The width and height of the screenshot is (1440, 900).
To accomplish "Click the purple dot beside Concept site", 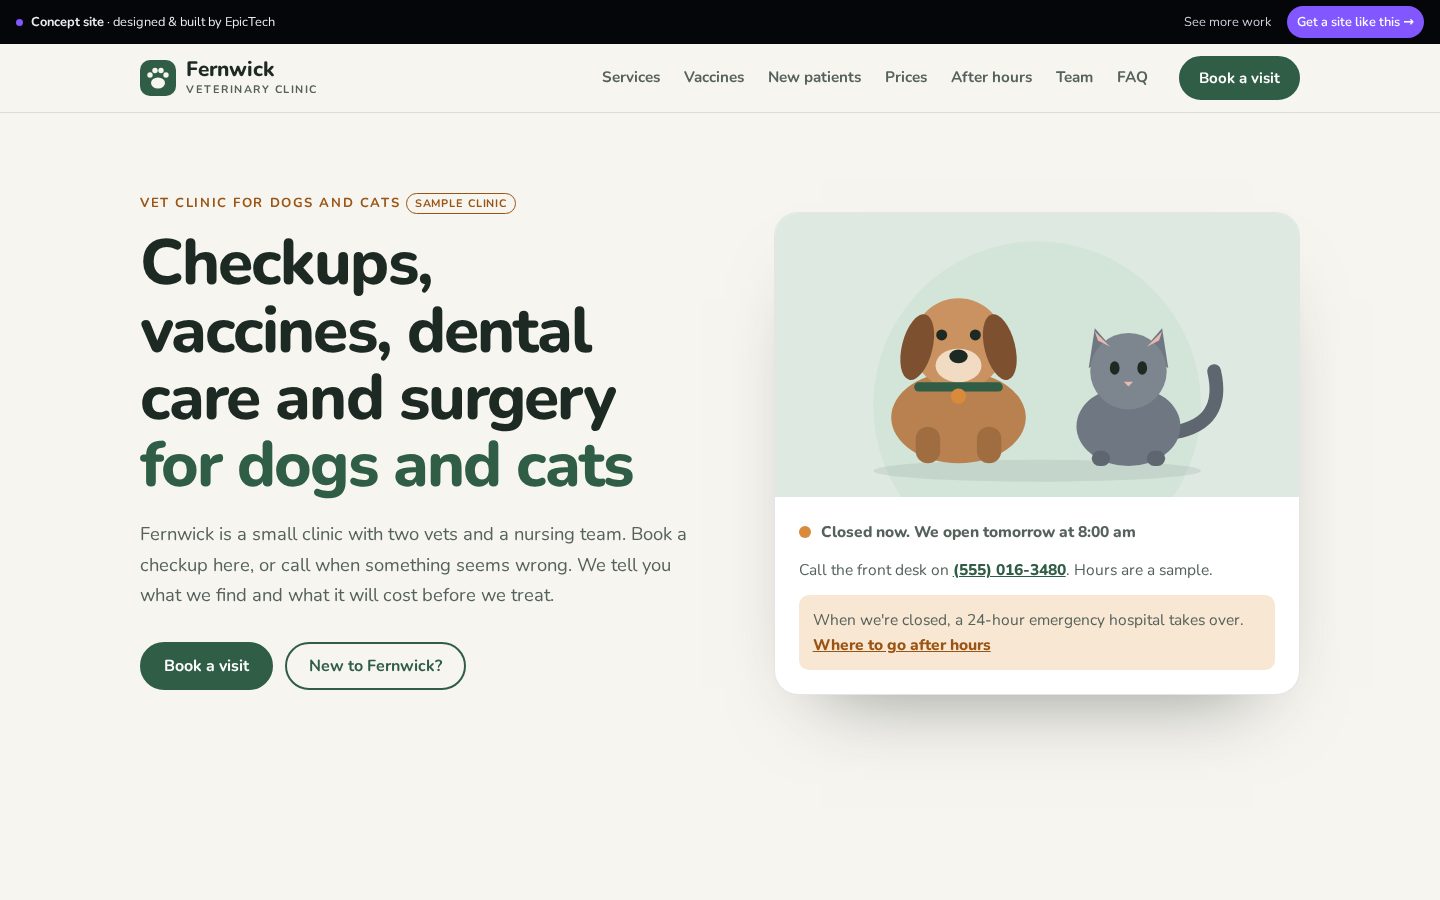I will [x=19, y=22].
